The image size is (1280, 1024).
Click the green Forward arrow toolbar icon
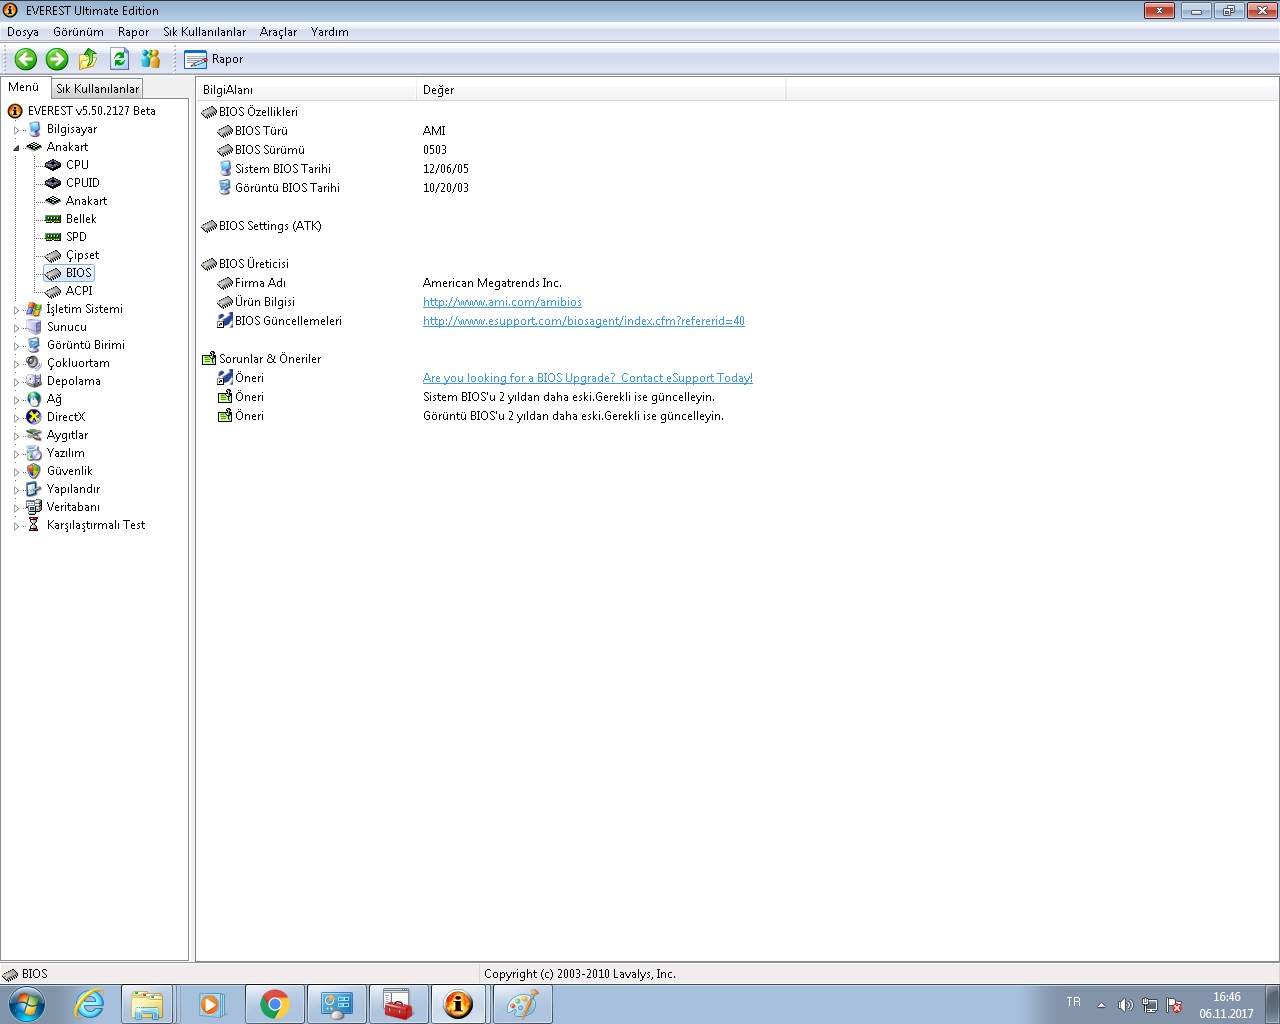pos(57,59)
